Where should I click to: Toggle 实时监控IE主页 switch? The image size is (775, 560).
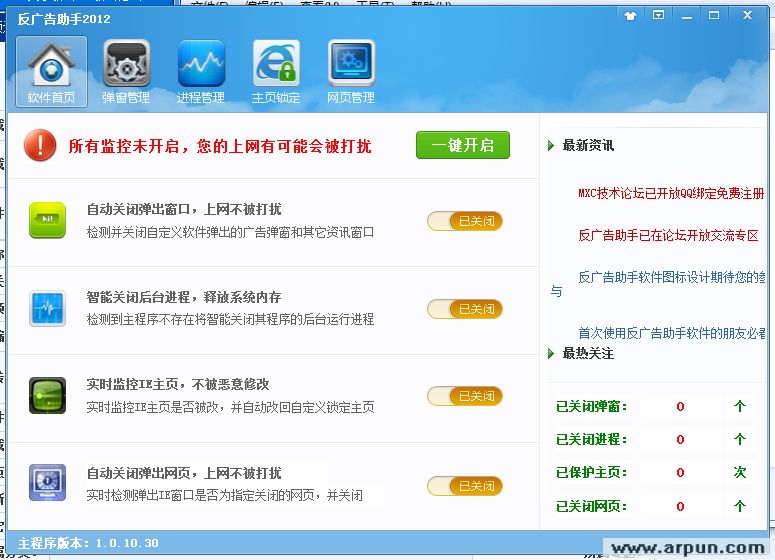click(465, 396)
